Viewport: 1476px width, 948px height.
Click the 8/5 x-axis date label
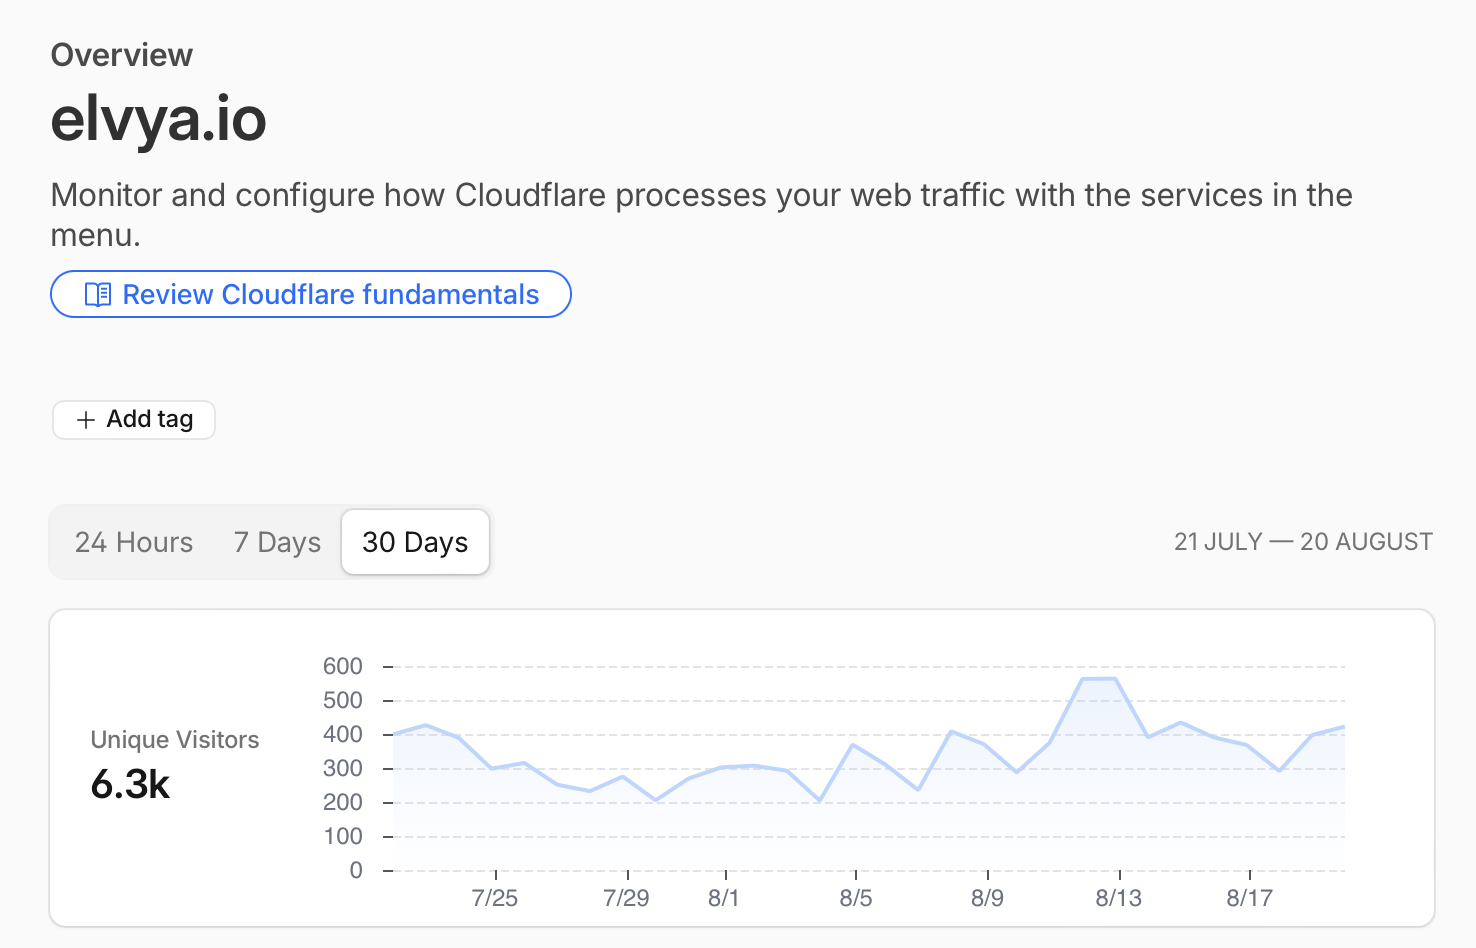click(856, 898)
